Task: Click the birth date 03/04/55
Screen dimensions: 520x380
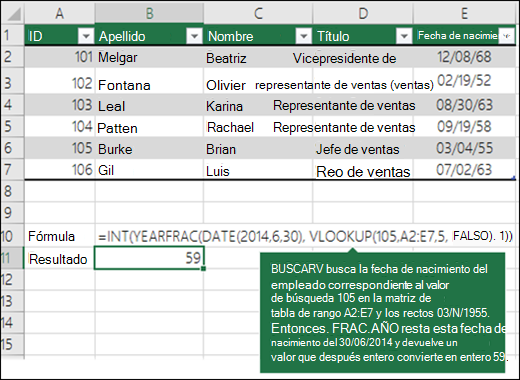Action: click(x=464, y=148)
